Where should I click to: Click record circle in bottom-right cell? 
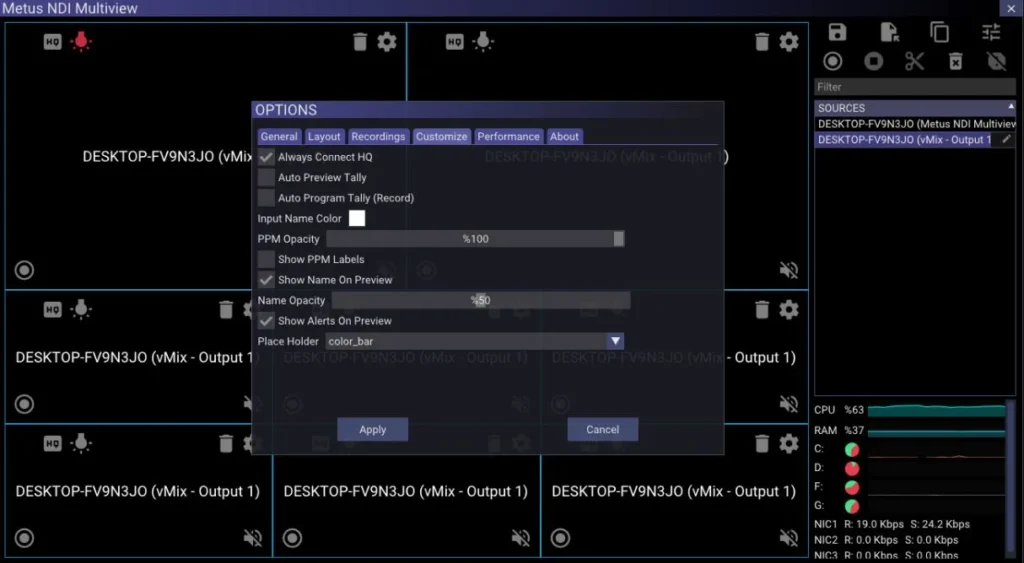(560, 538)
